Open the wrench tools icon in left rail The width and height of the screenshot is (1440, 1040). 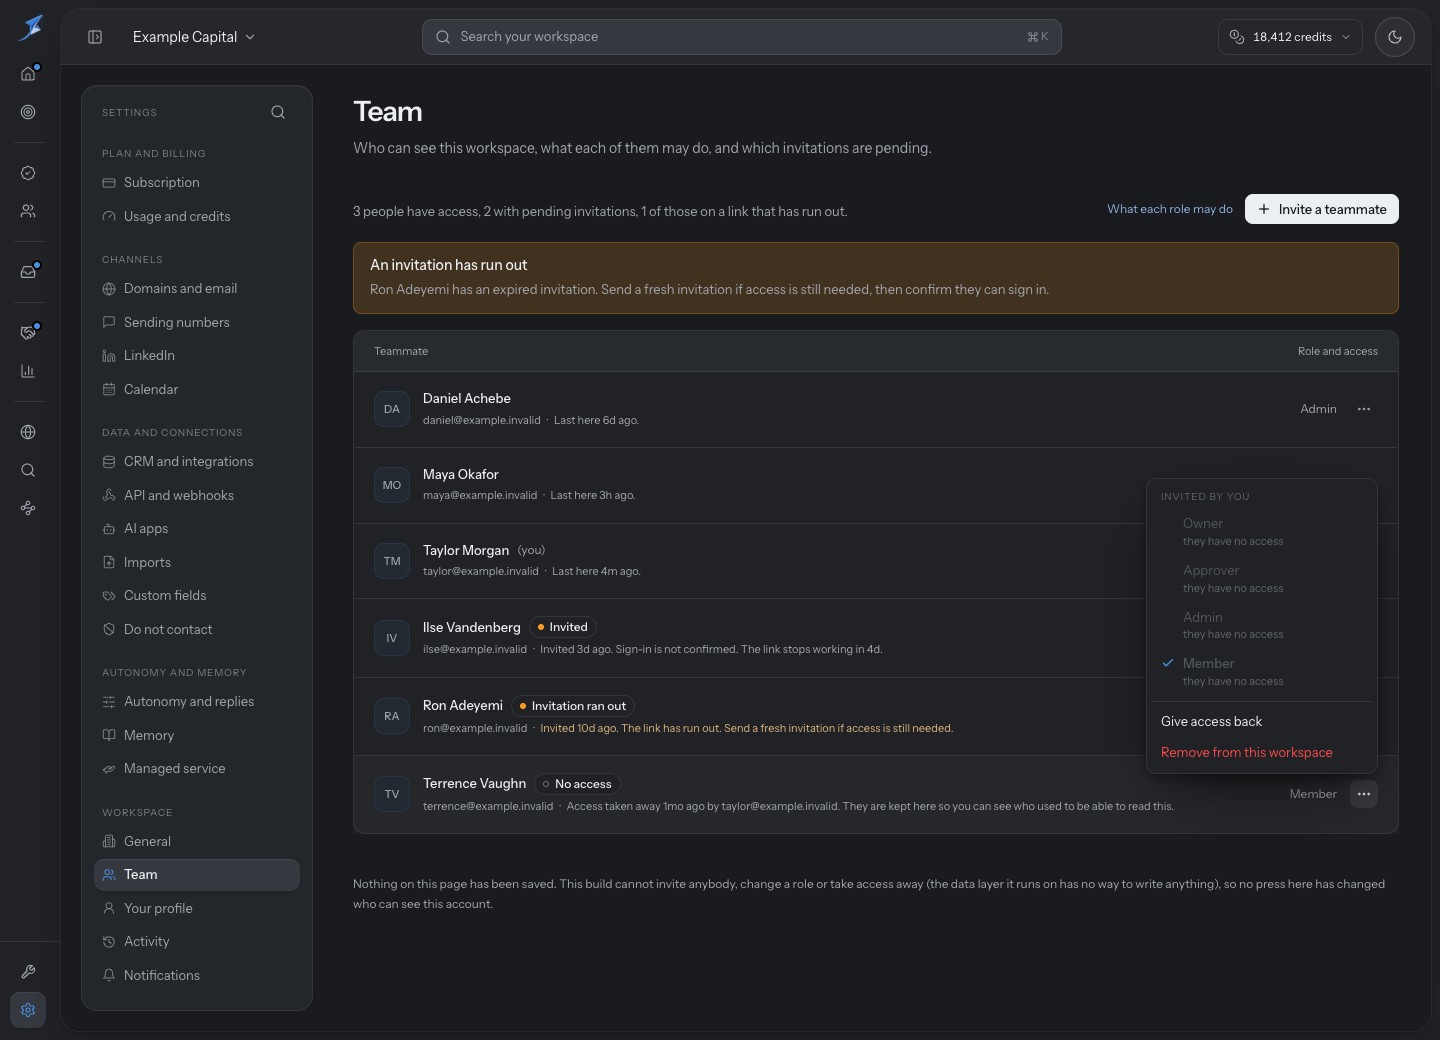pyautogui.click(x=28, y=972)
